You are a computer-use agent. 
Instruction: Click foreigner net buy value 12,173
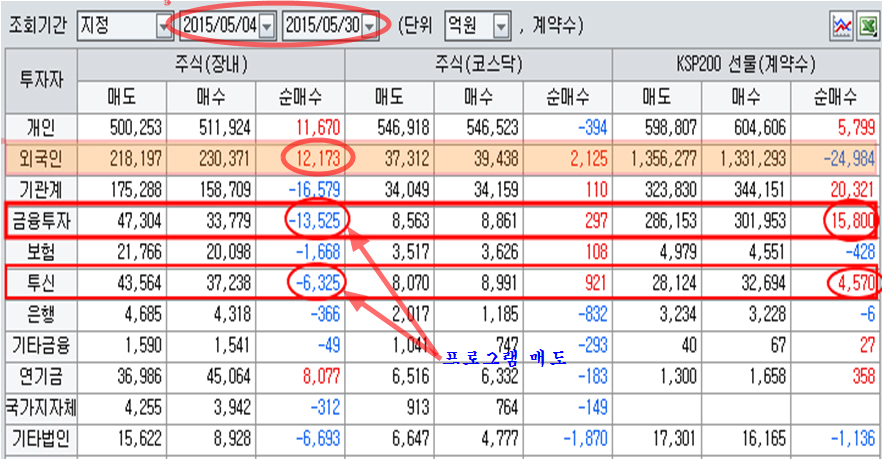pyautogui.click(x=316, y=157)
